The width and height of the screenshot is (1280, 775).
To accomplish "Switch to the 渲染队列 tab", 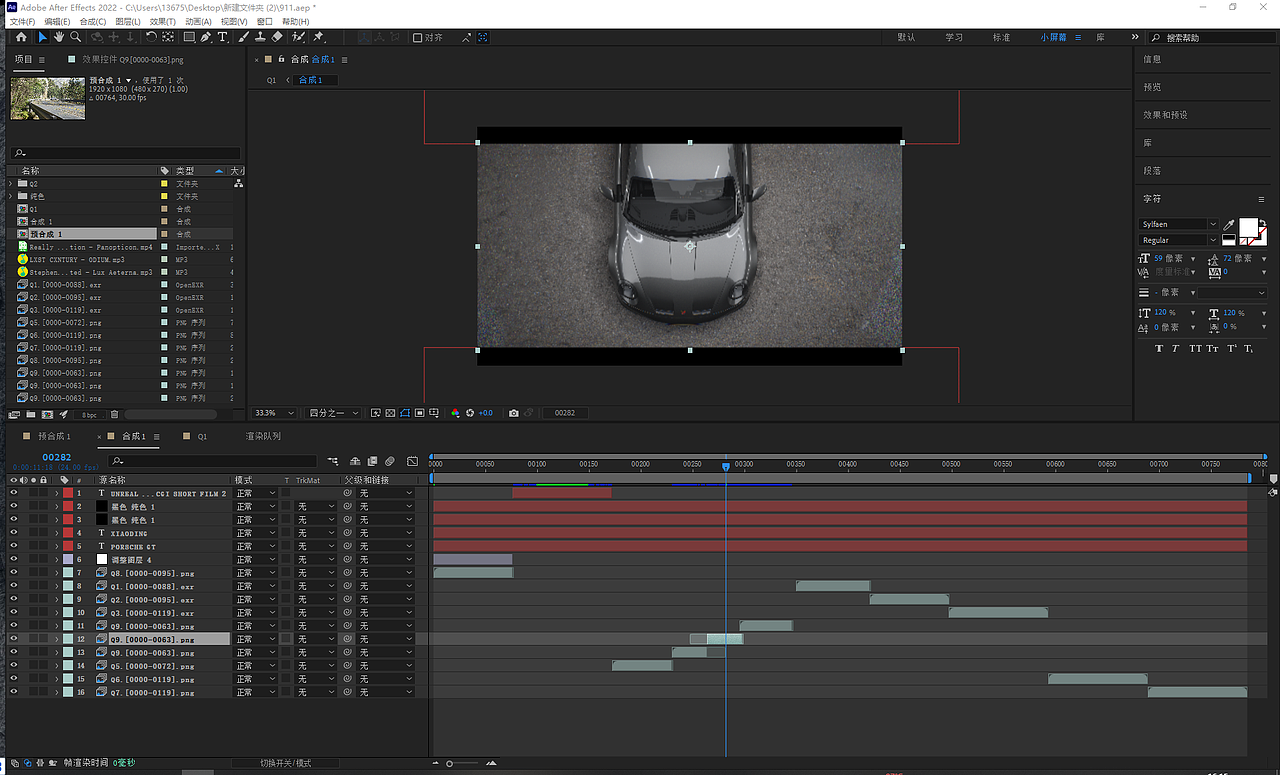I will [x=263, y=437].
